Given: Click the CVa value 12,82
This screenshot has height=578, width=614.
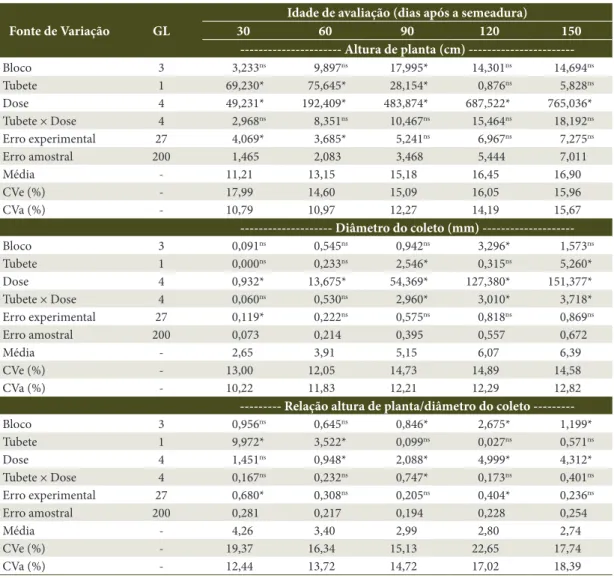Looking at the screenshot, I should (x=567, y=388).
